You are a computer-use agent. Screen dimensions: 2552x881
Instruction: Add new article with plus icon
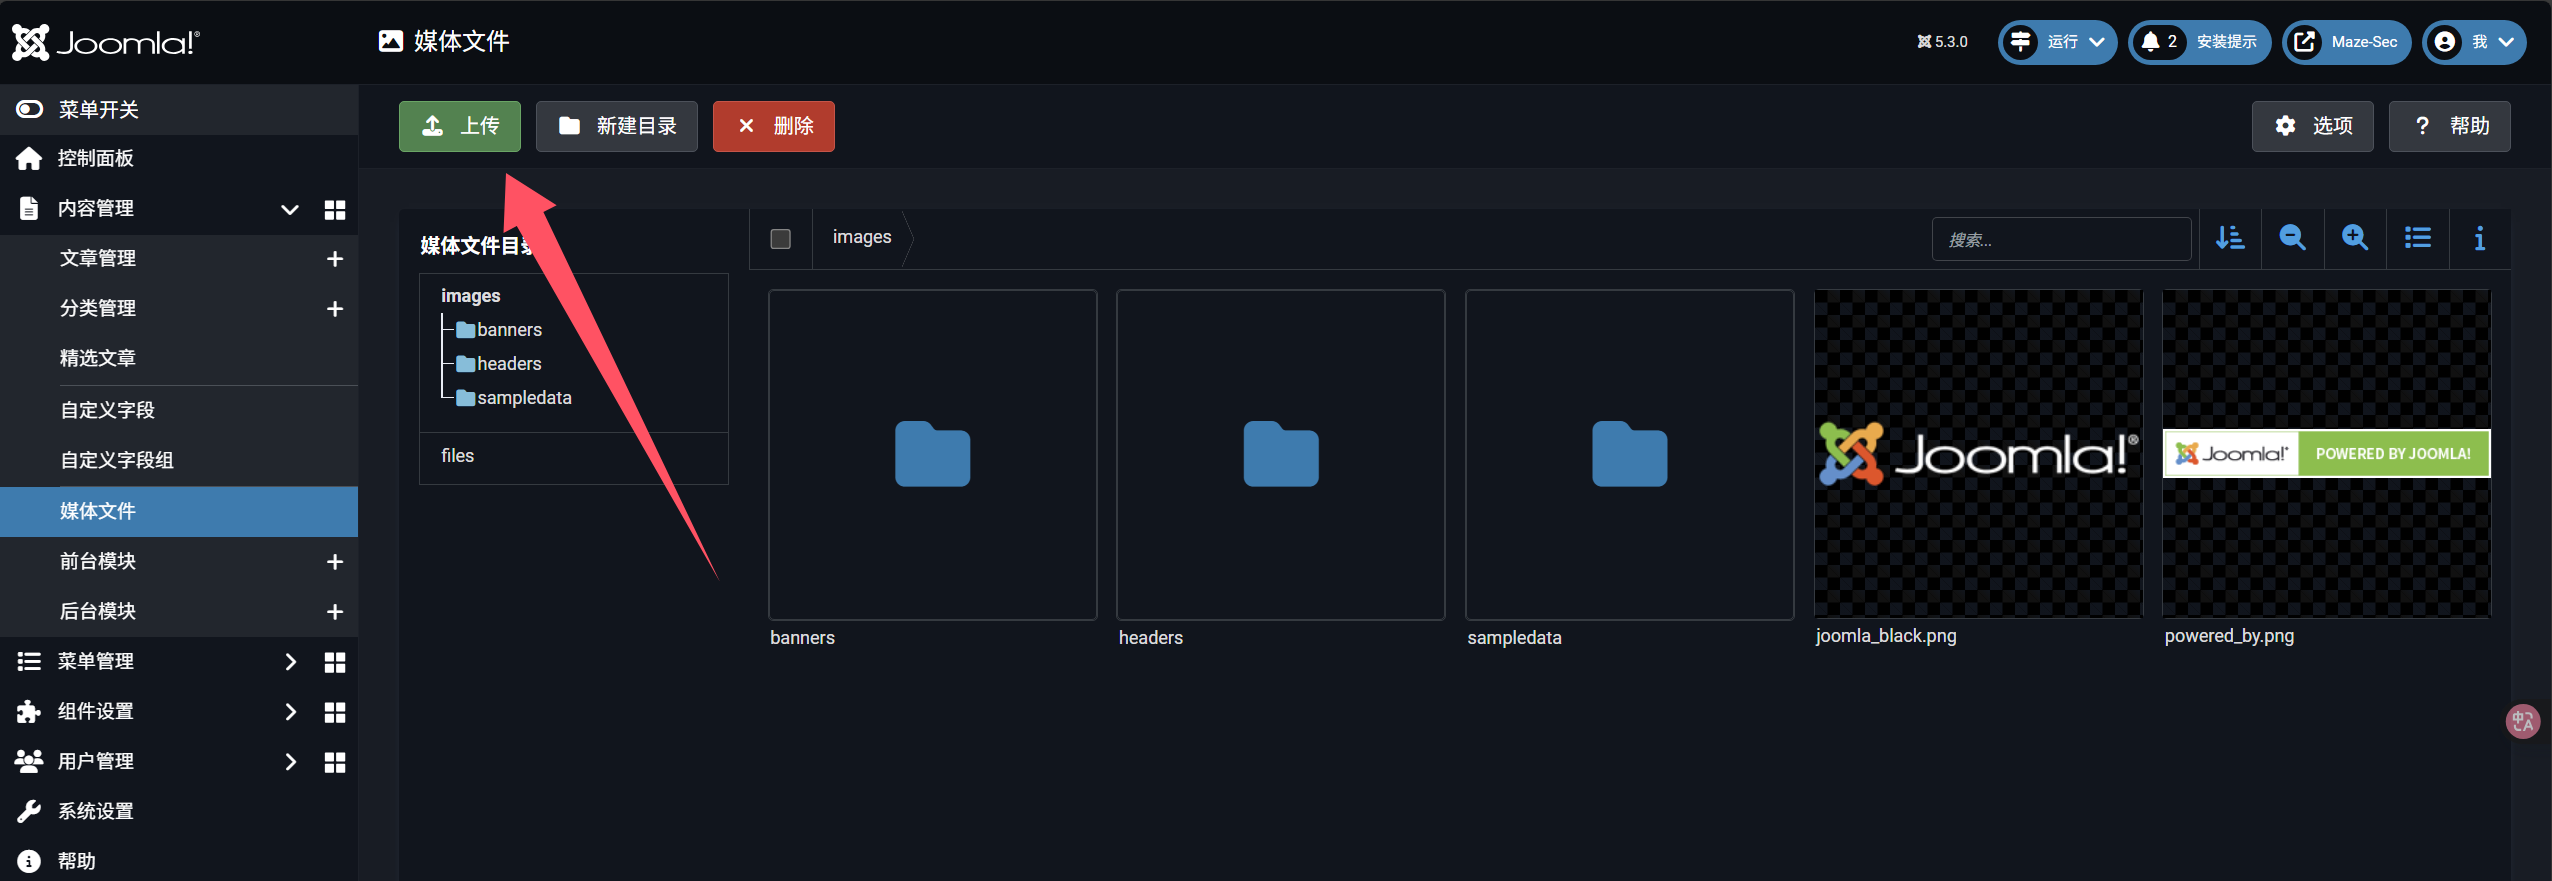click(x=335, y=259)
